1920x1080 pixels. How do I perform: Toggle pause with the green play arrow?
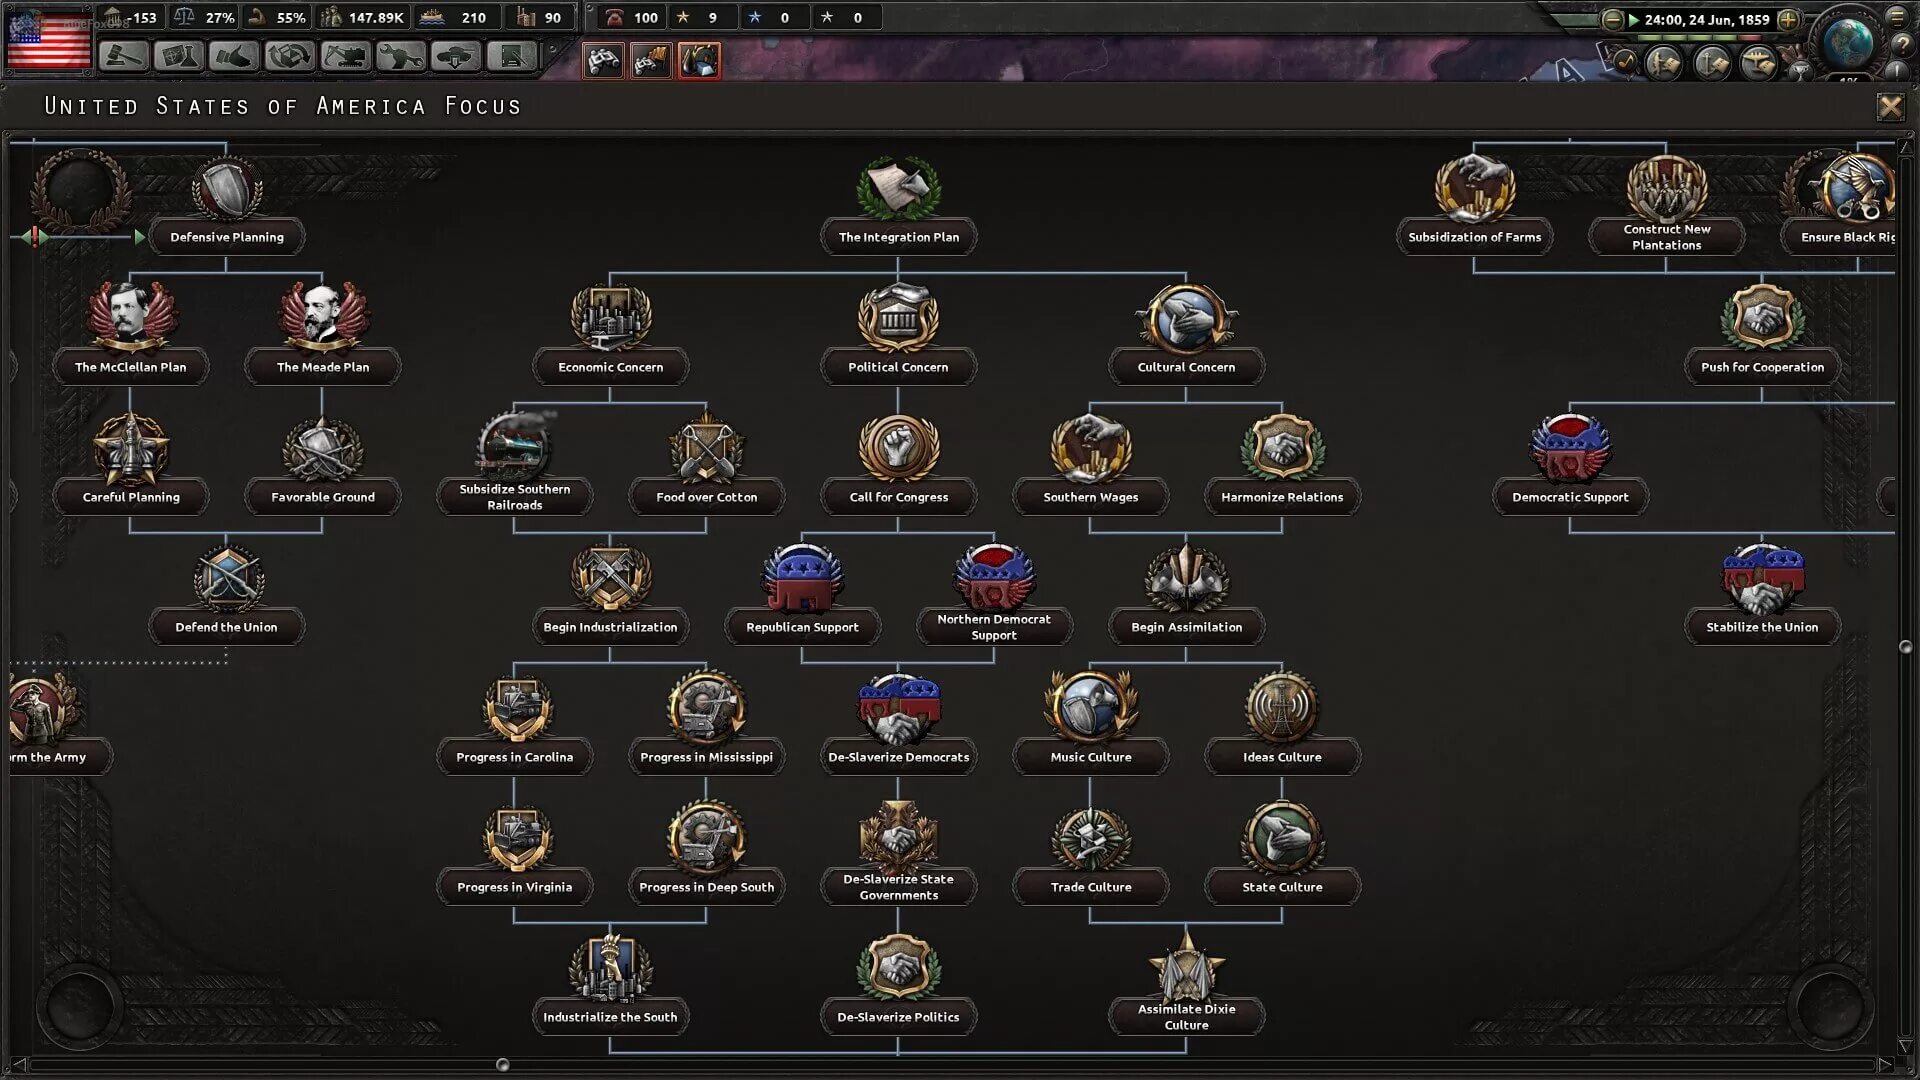click(1633, 19)
